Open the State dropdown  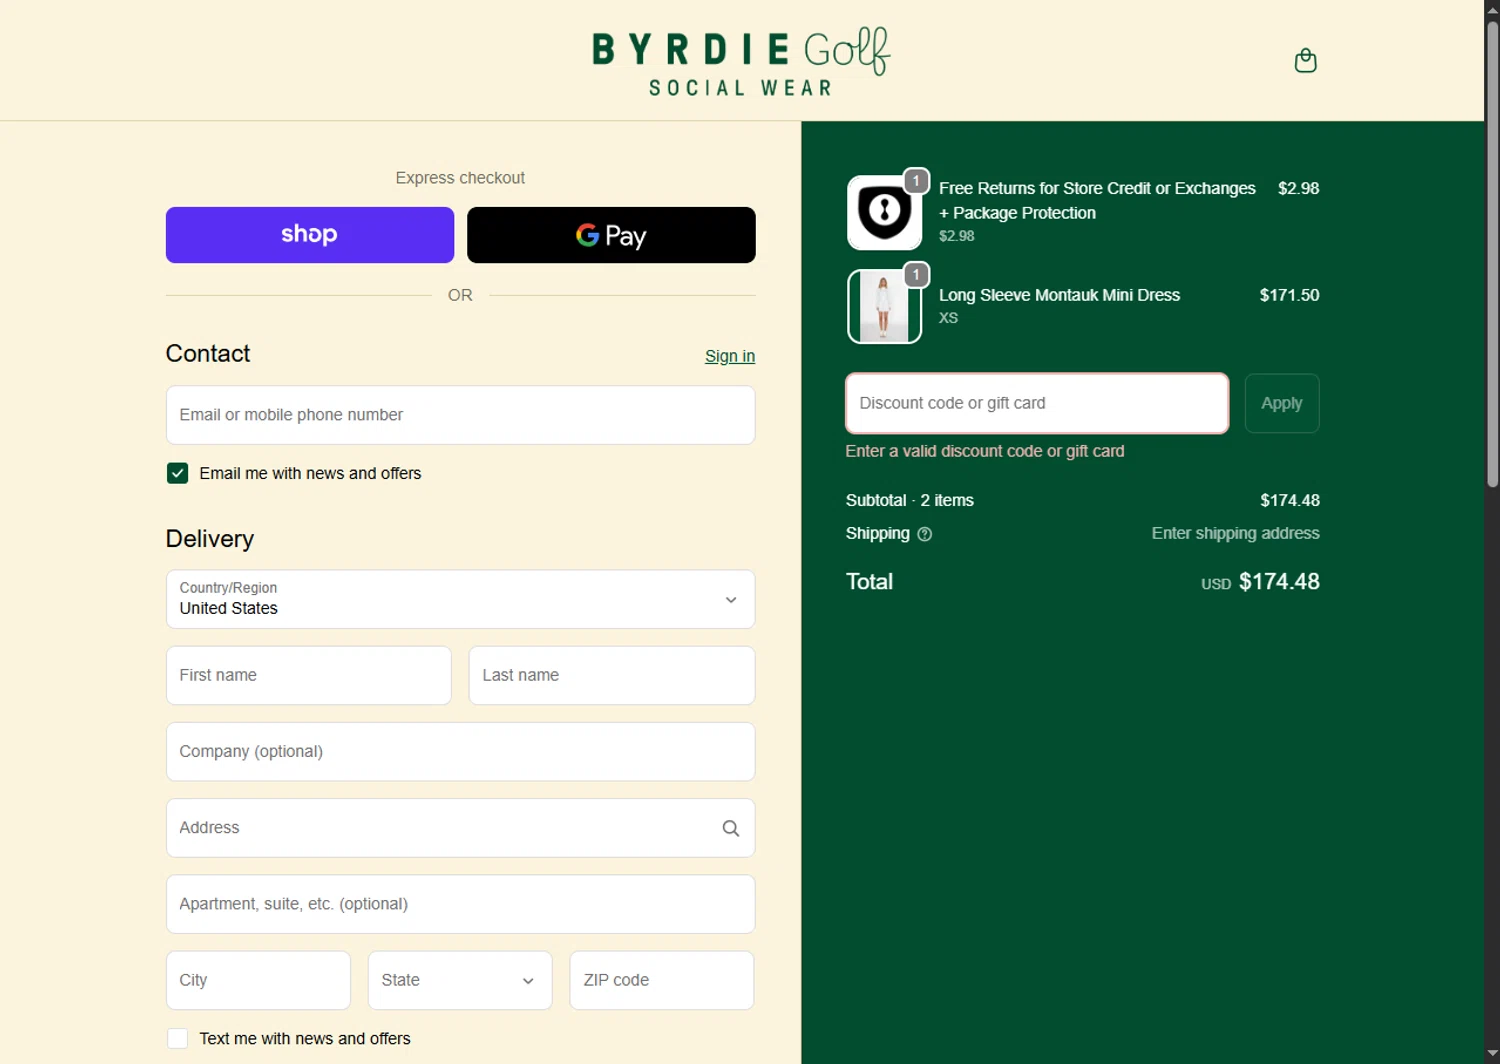coord(460,980)
